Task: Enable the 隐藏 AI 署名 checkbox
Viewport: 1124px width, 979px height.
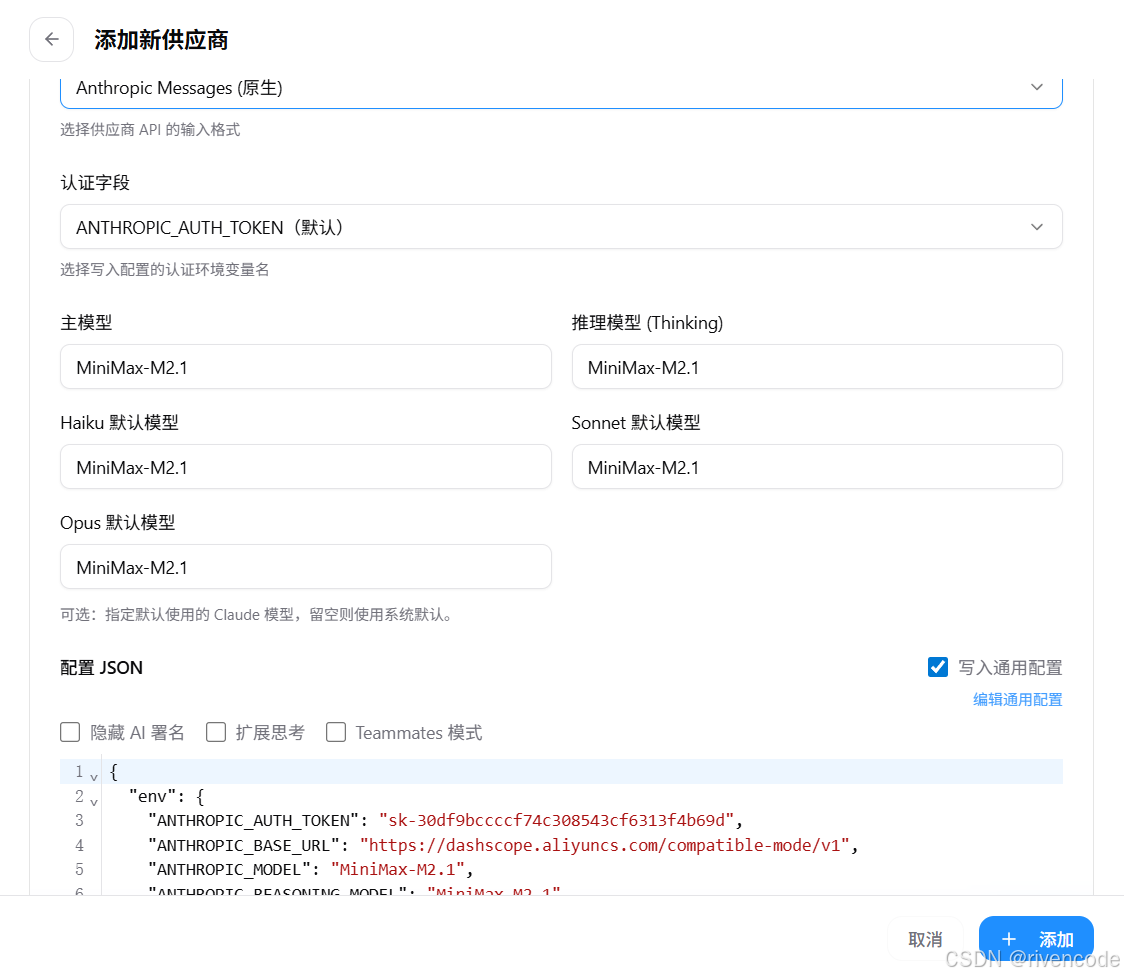Action: tap(70, 732)
